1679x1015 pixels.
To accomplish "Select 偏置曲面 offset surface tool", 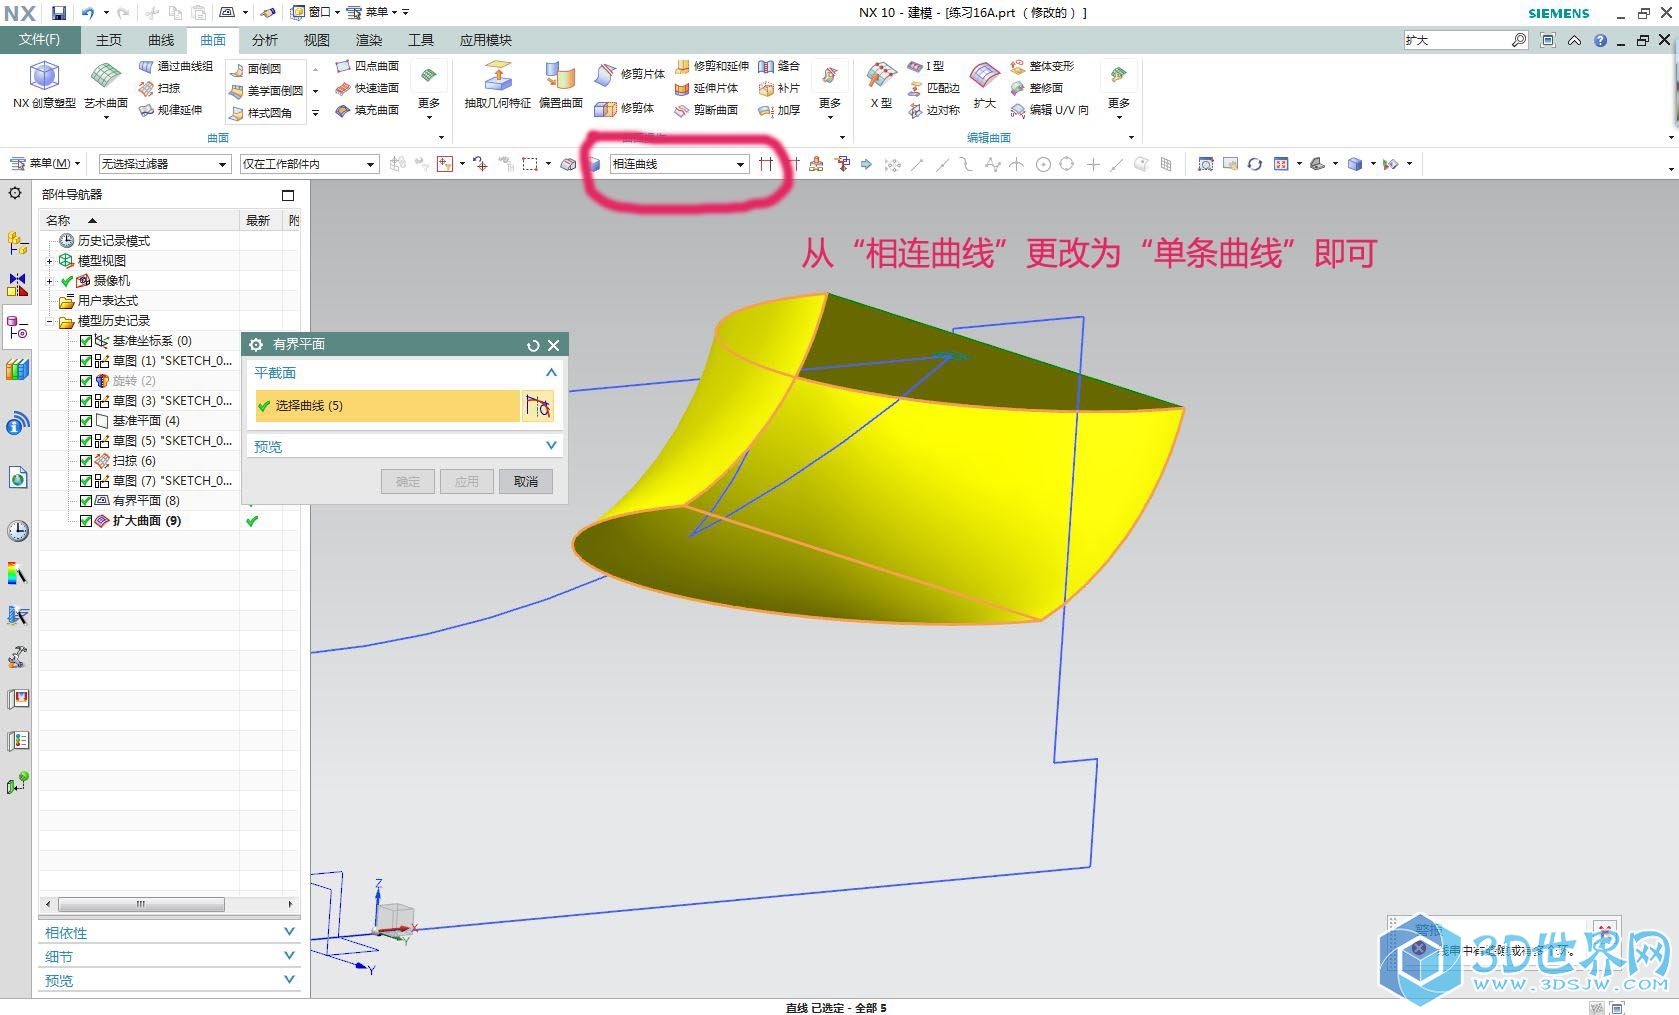I will pyautogui.click(x=560, y=85).
